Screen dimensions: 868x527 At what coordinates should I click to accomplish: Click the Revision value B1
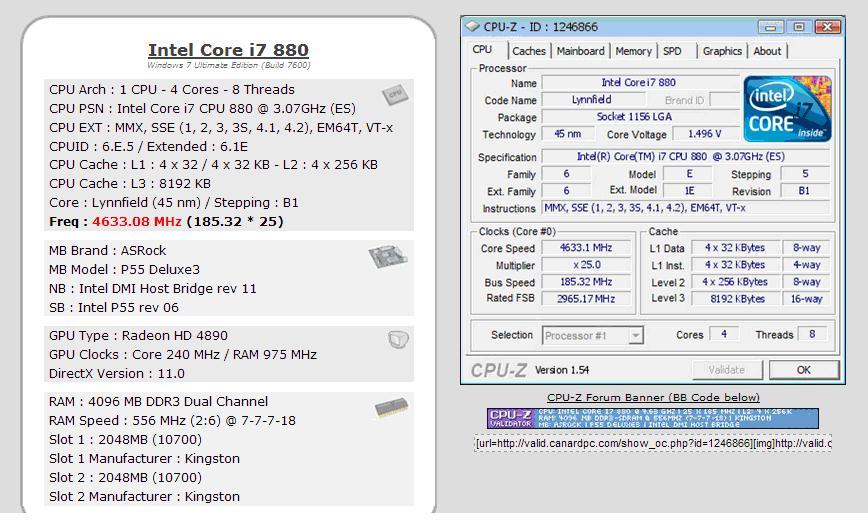click(x=804, y=191)
